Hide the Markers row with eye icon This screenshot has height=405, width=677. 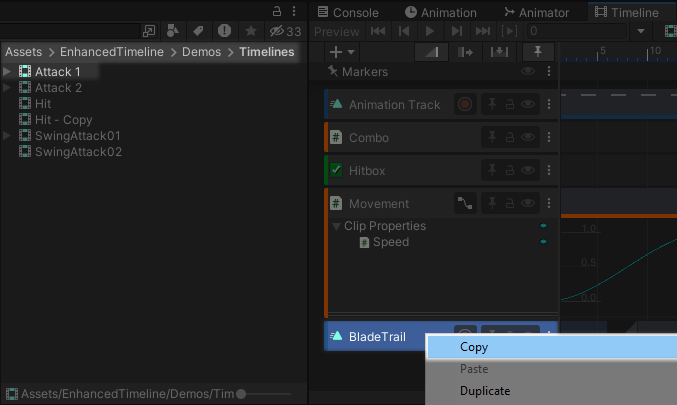(529, 72)
